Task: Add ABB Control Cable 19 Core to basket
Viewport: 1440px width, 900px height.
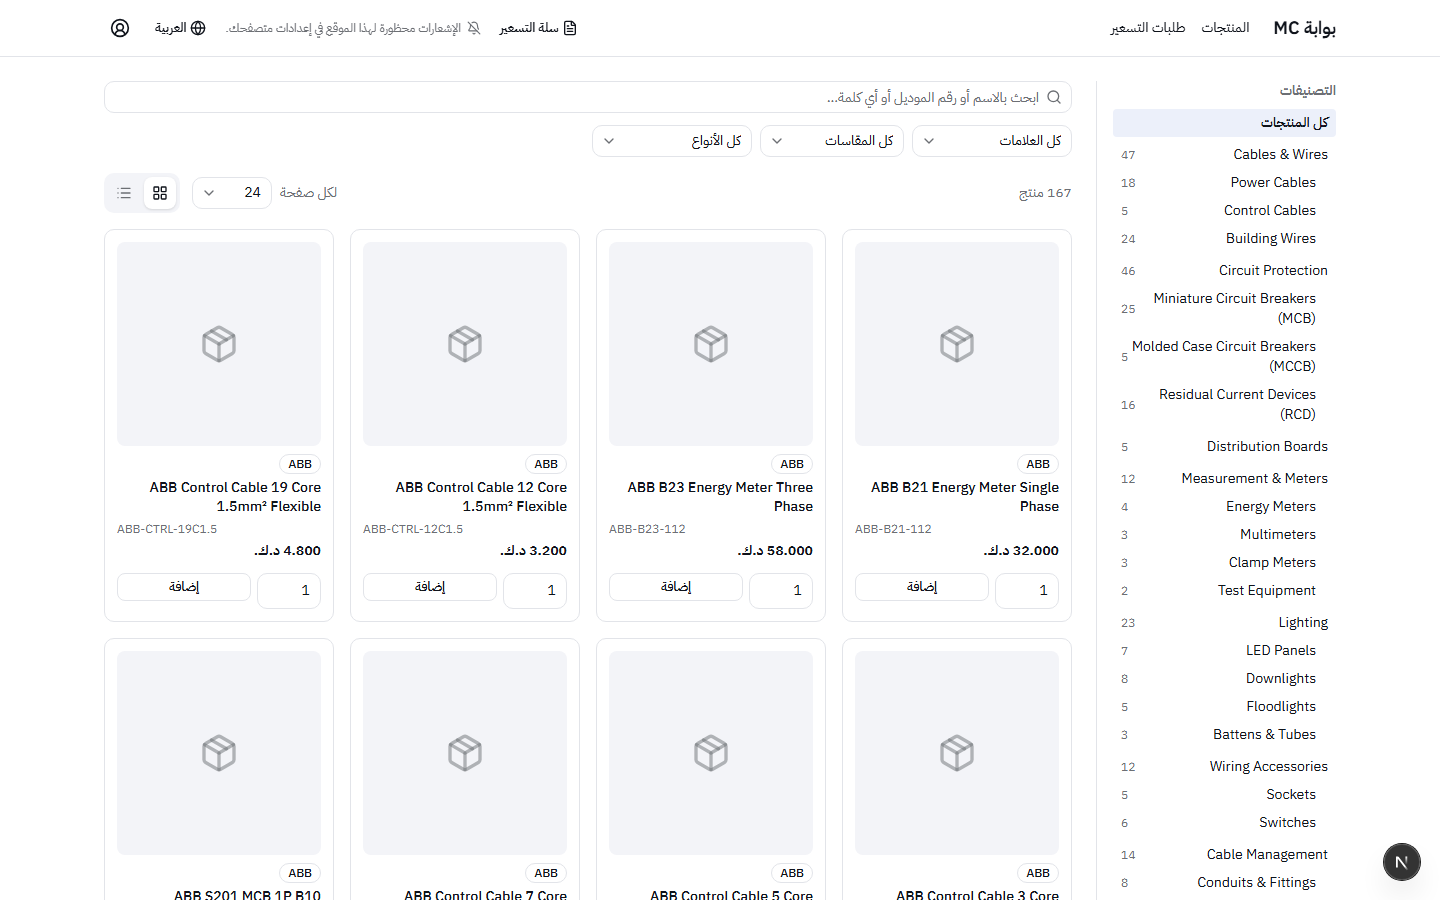Action: tap(184, 587)
